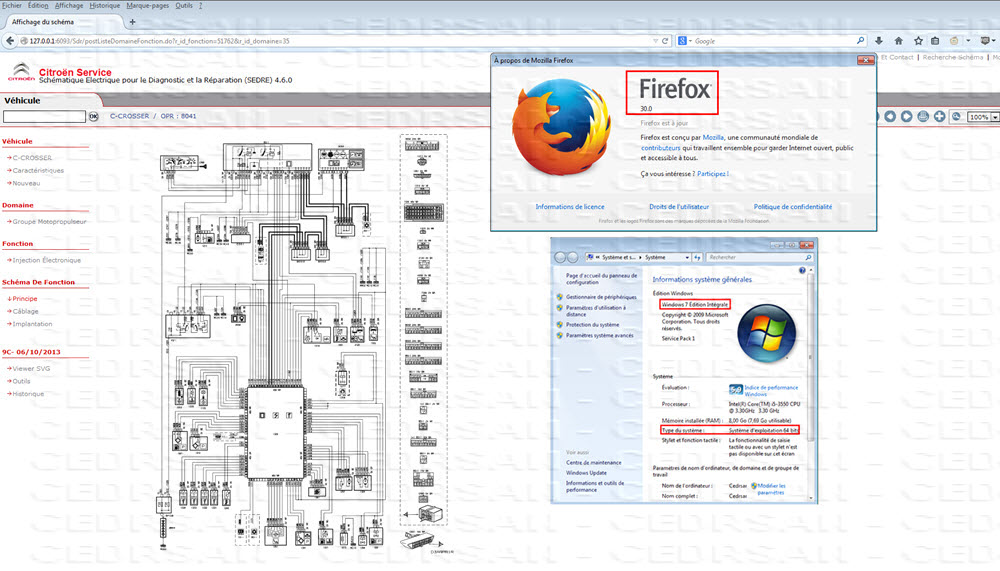Open Paramètres système avancés link

click(x=599, y=336)
